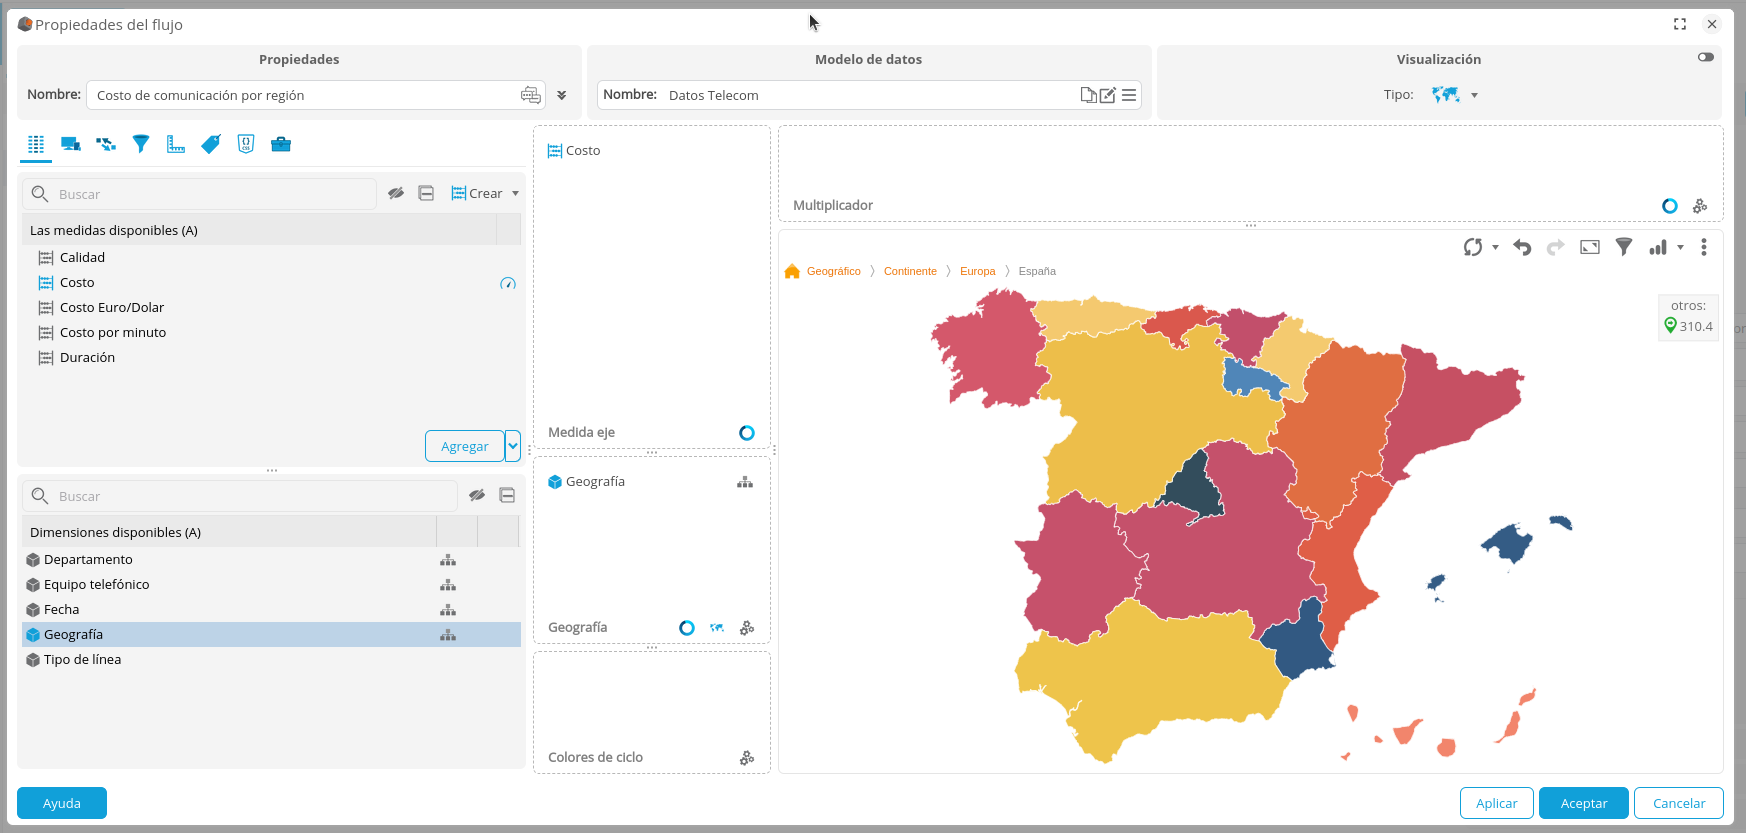
Task: Open the dropdown arrow beside Agregar
Action: click(x=513, y=446)
